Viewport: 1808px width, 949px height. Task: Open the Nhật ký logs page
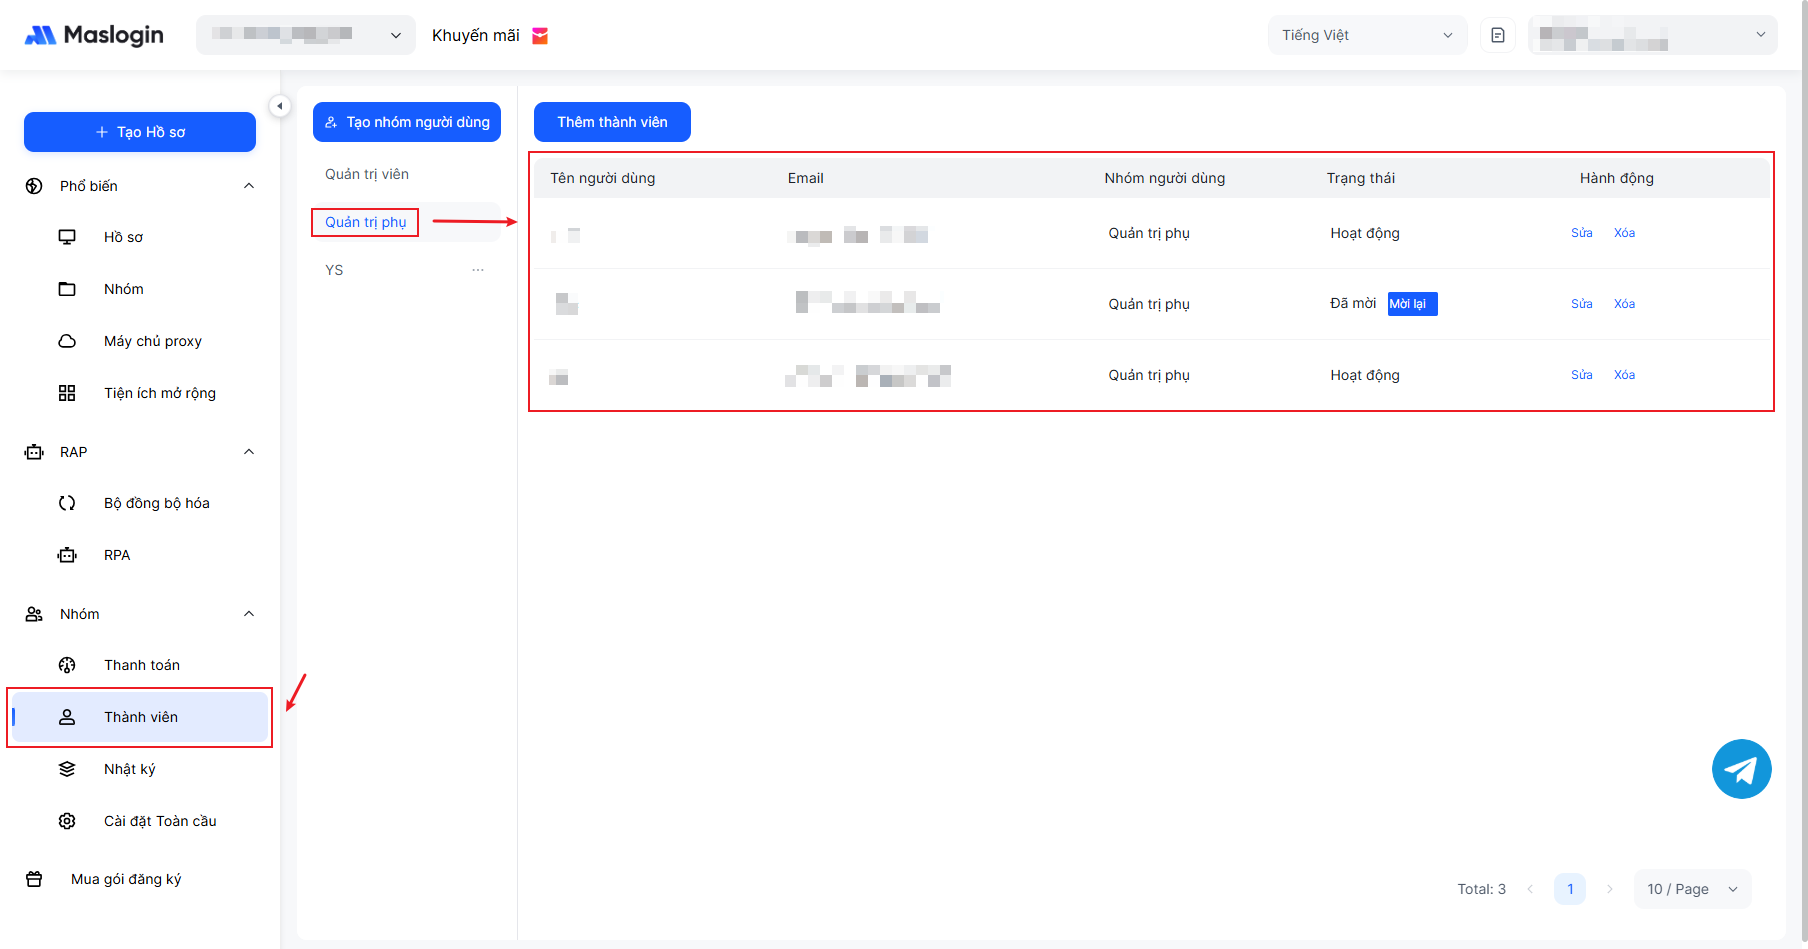coord(129,769)
